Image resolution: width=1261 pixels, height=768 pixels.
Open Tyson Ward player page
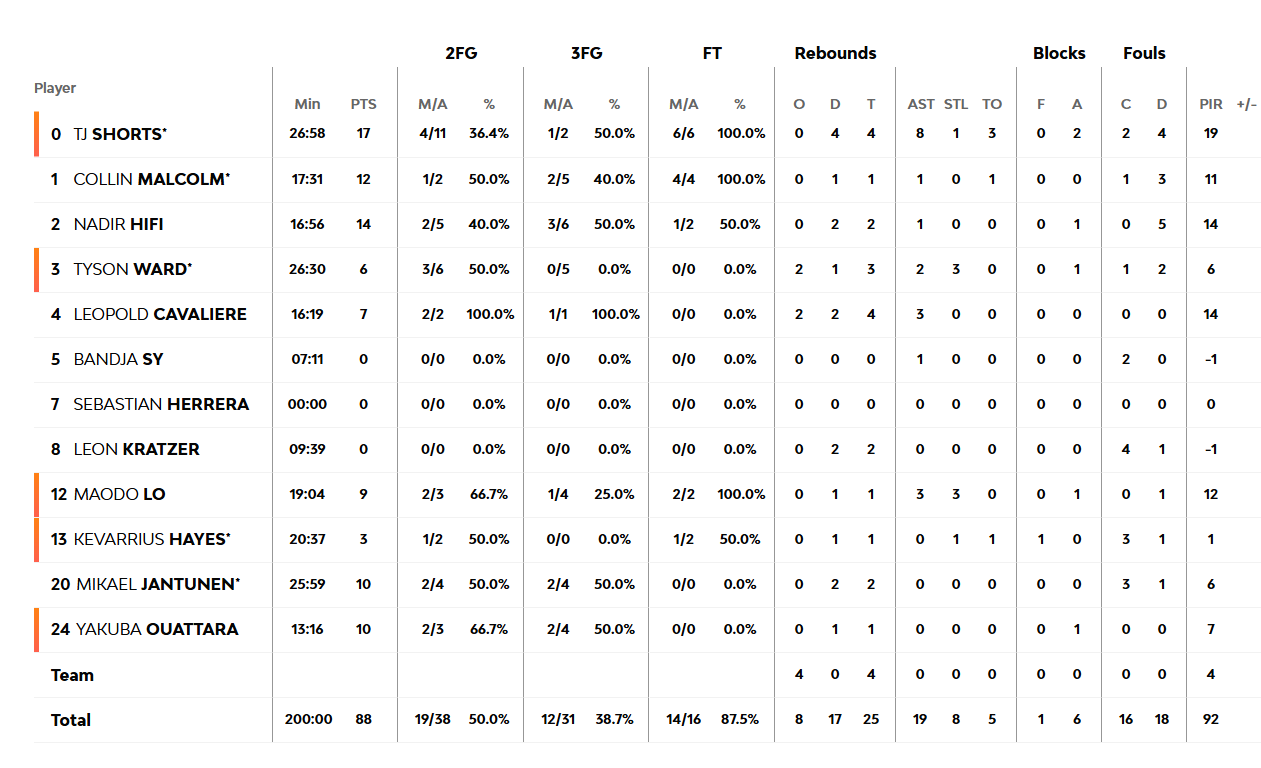pyautogui.click(x=133, y=269)
